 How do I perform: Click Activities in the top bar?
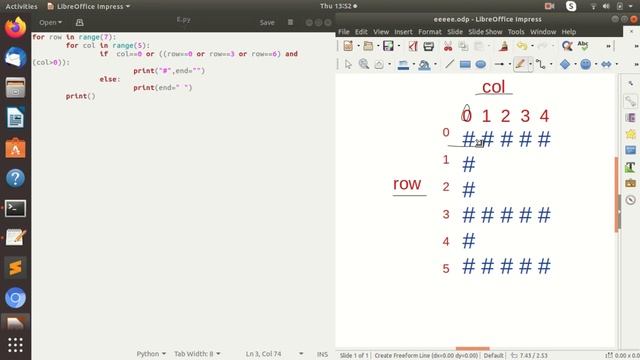pos(21,6)
